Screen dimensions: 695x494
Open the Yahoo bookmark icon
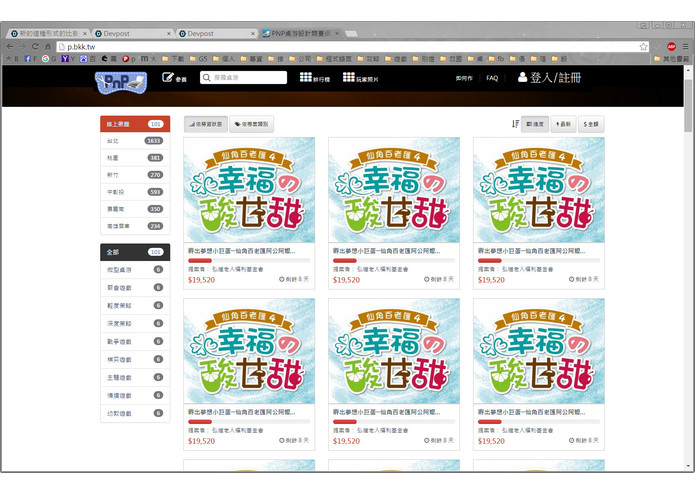65,58
